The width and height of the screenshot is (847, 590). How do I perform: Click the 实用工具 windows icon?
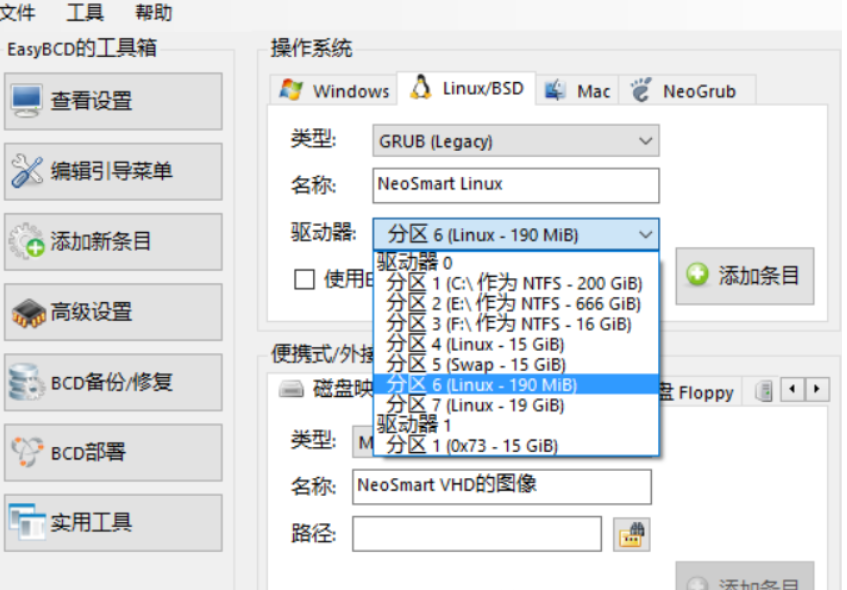tap(27, 522)
